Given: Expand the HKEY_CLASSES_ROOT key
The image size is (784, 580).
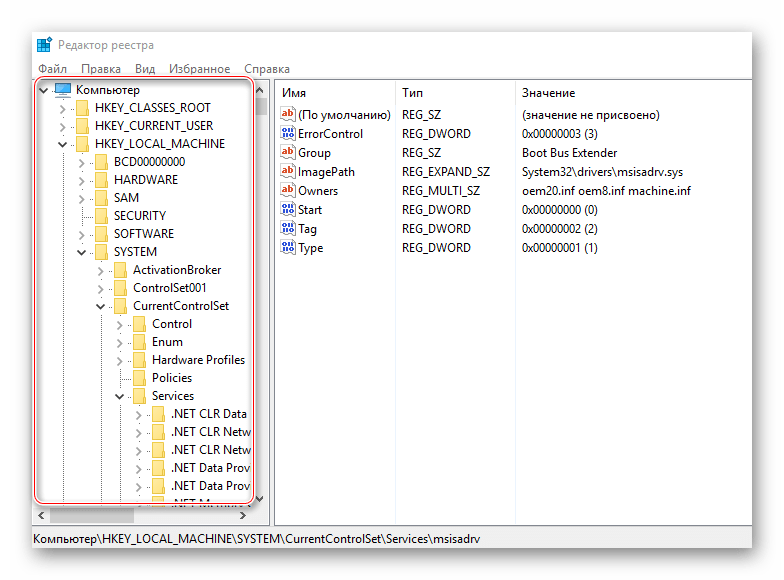Looking at the screenshot, I should click(x=62, y=108).
